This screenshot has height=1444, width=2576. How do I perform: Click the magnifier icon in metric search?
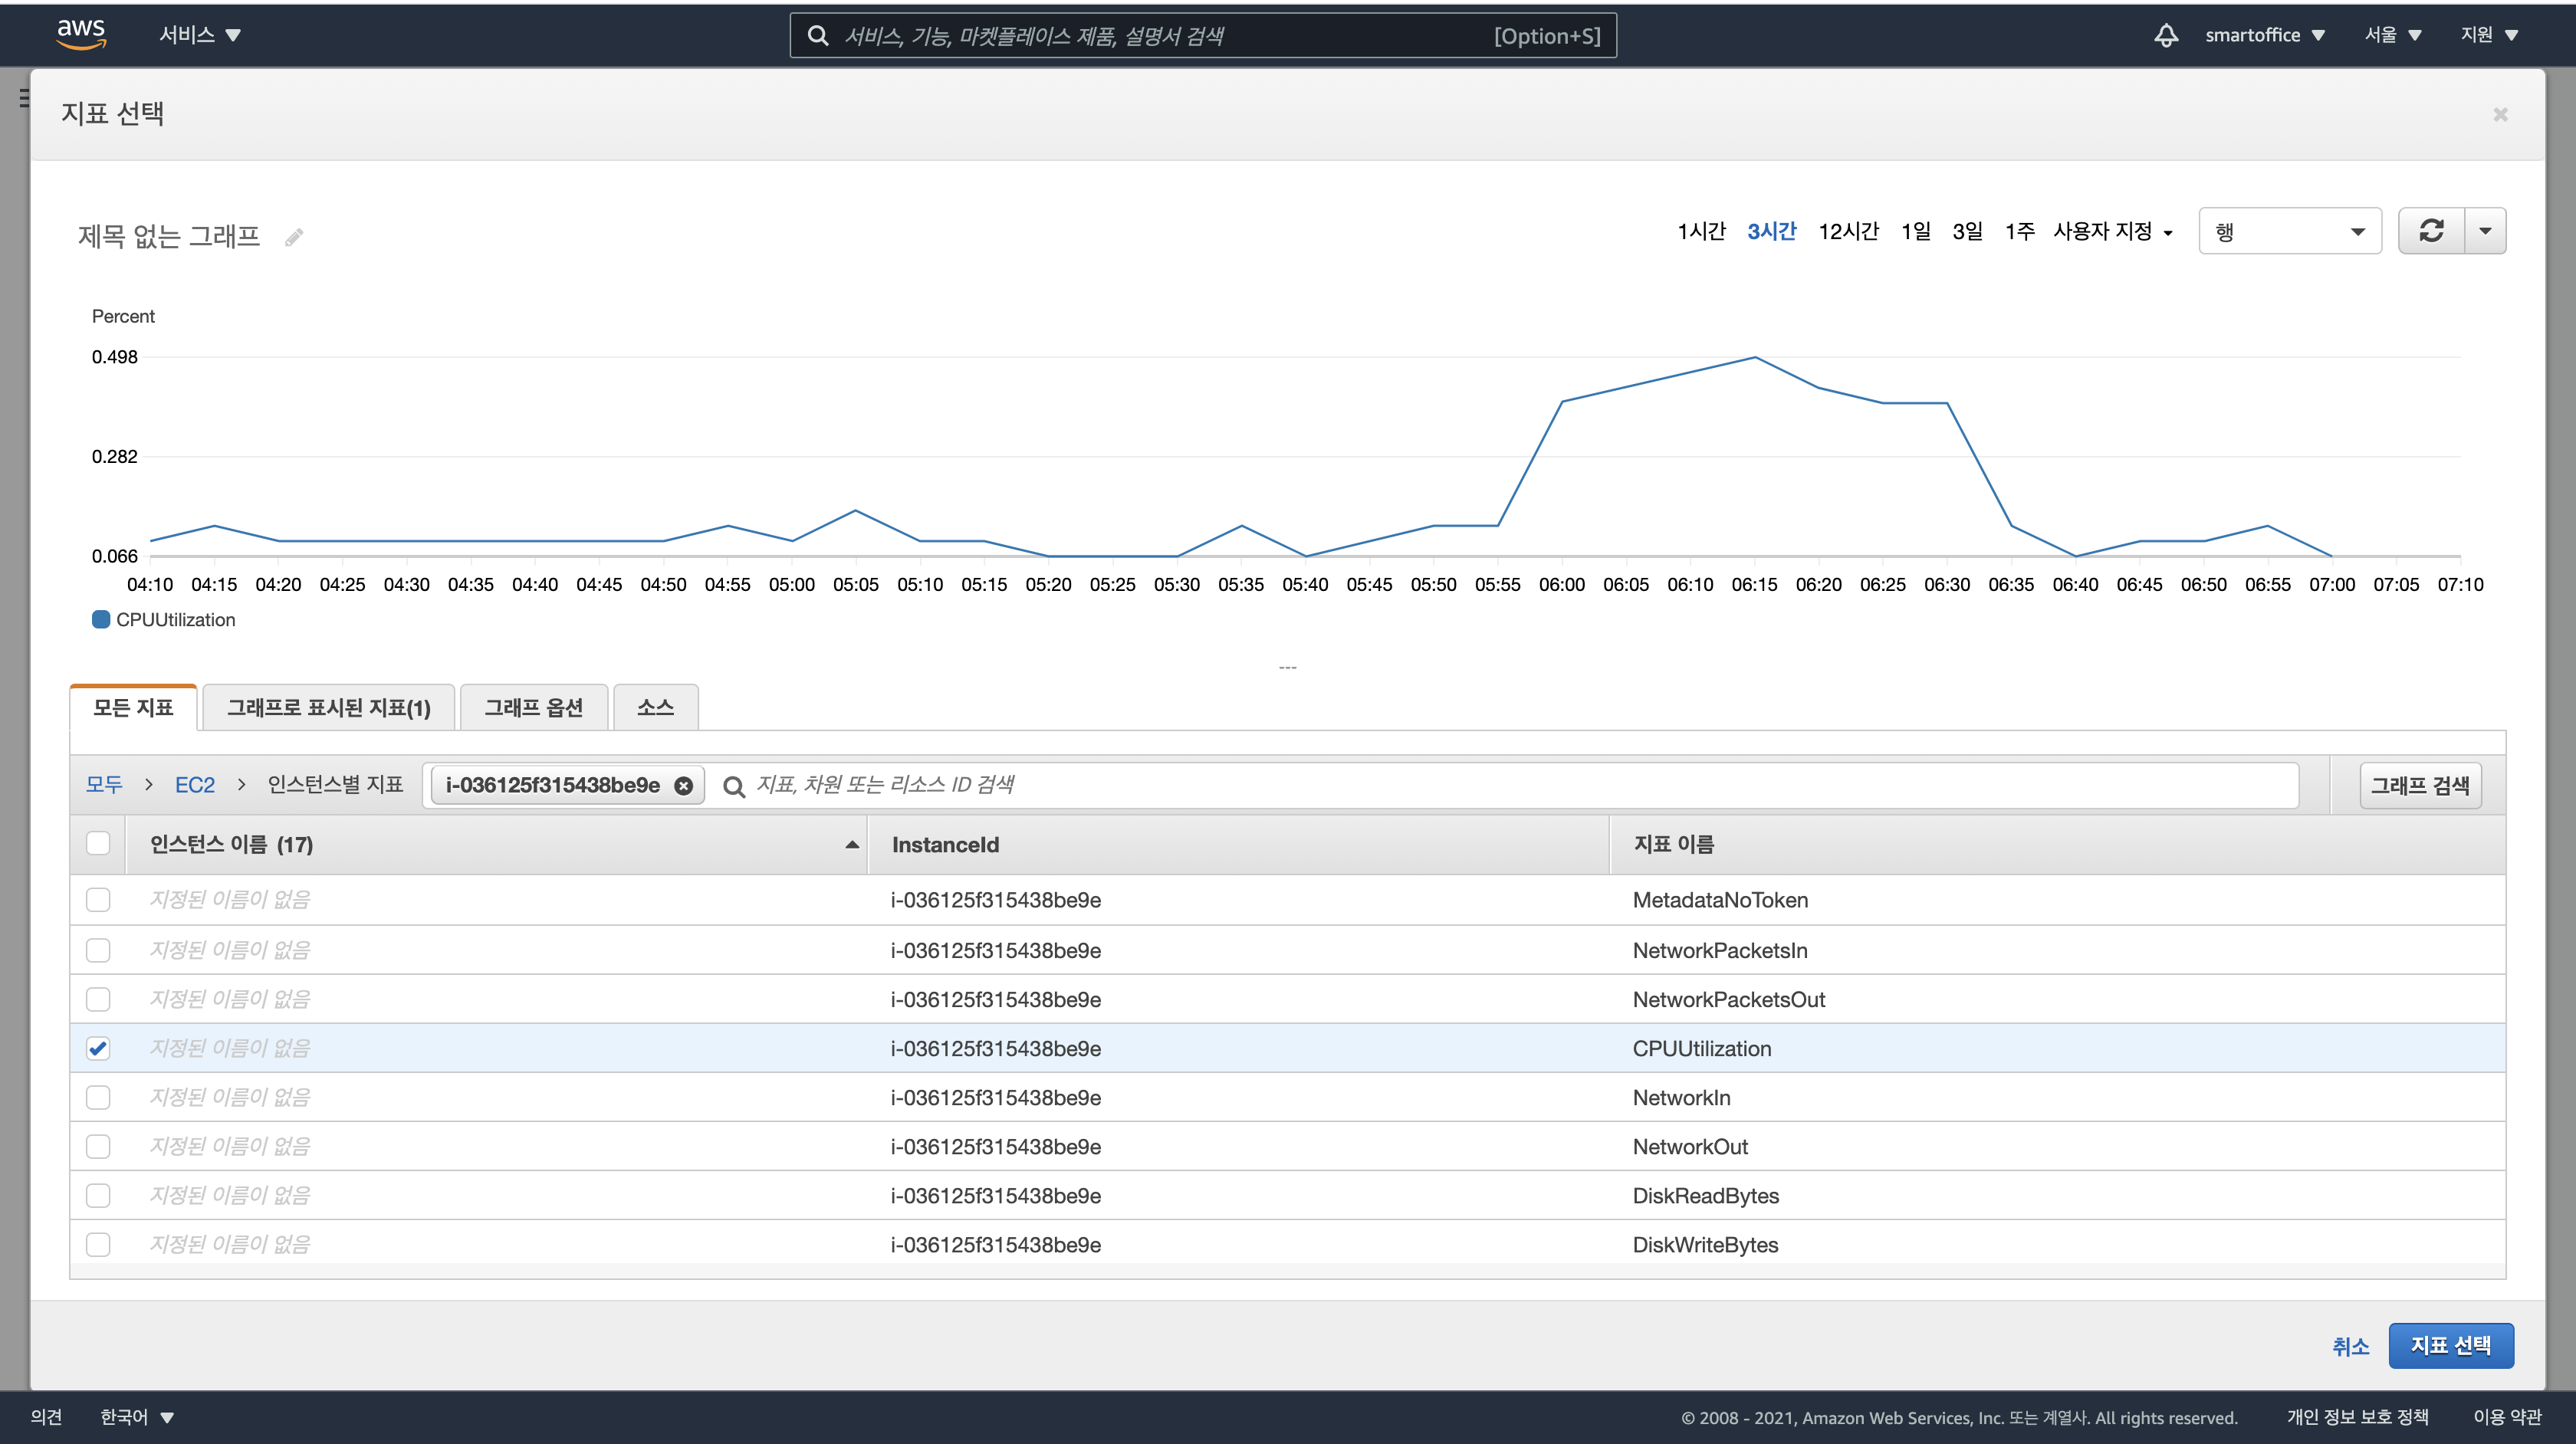point(734,787)
